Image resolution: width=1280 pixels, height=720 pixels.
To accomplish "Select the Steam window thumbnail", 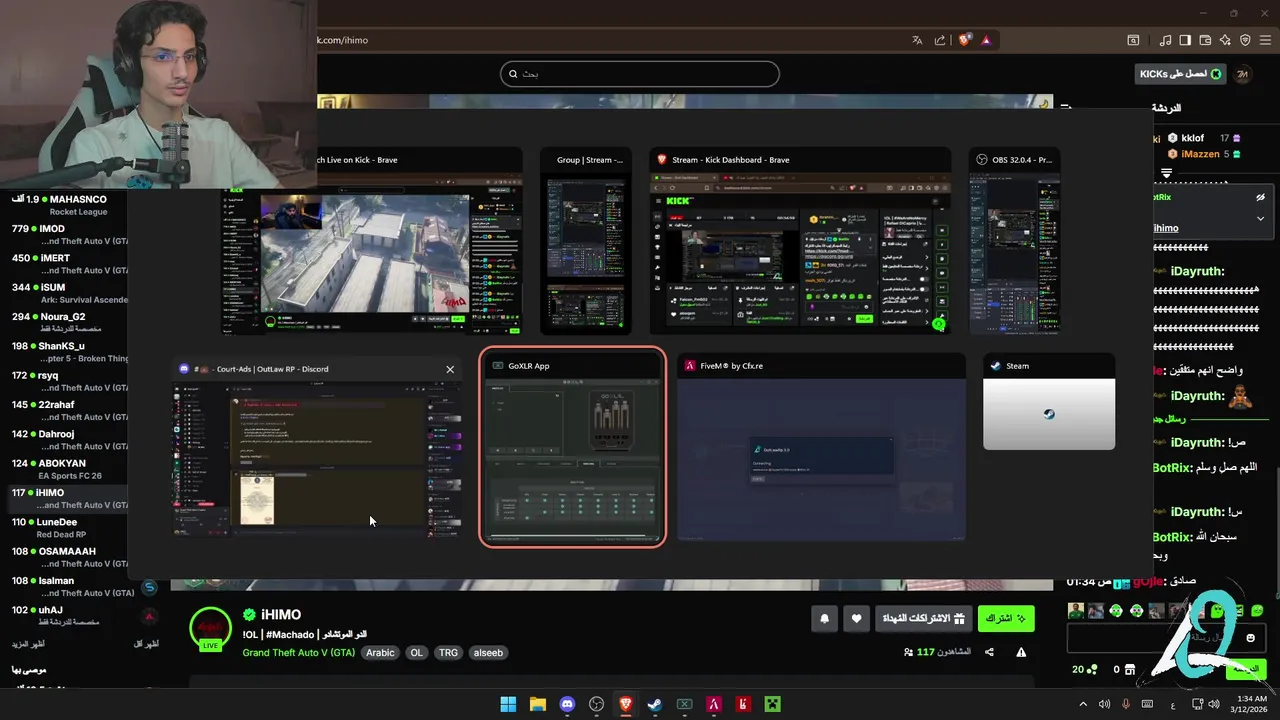I will [x=1049, y=402].
